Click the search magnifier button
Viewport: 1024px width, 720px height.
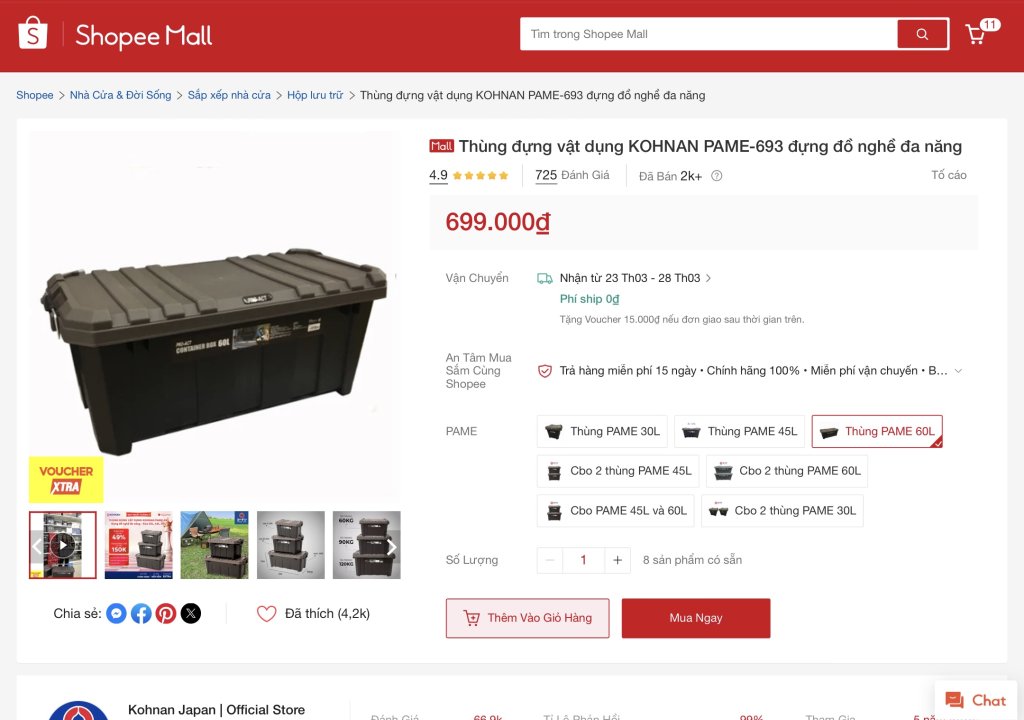click(922, 34)
